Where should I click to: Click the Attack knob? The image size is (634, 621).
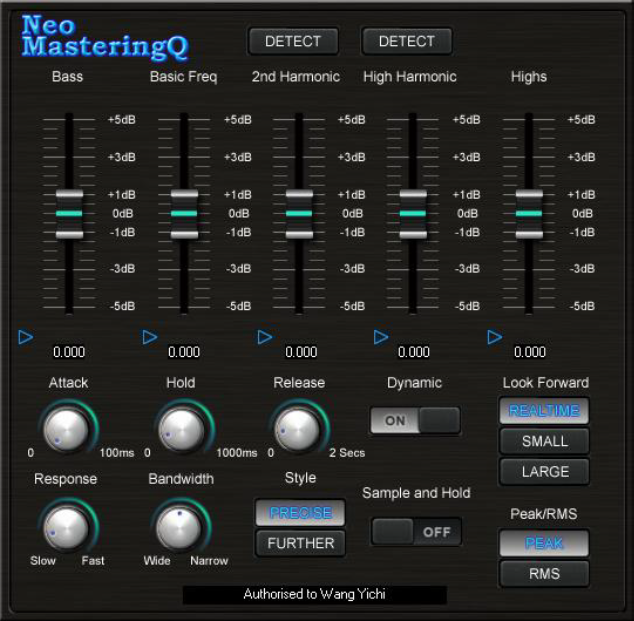[x=66, y=429]
